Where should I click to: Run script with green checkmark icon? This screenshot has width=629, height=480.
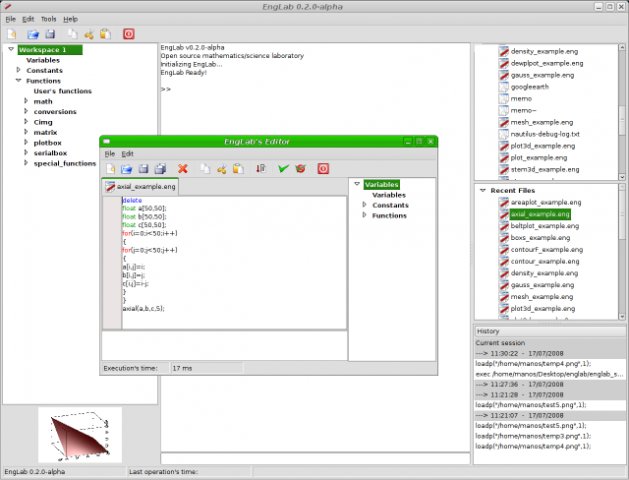tap(283, 168)
